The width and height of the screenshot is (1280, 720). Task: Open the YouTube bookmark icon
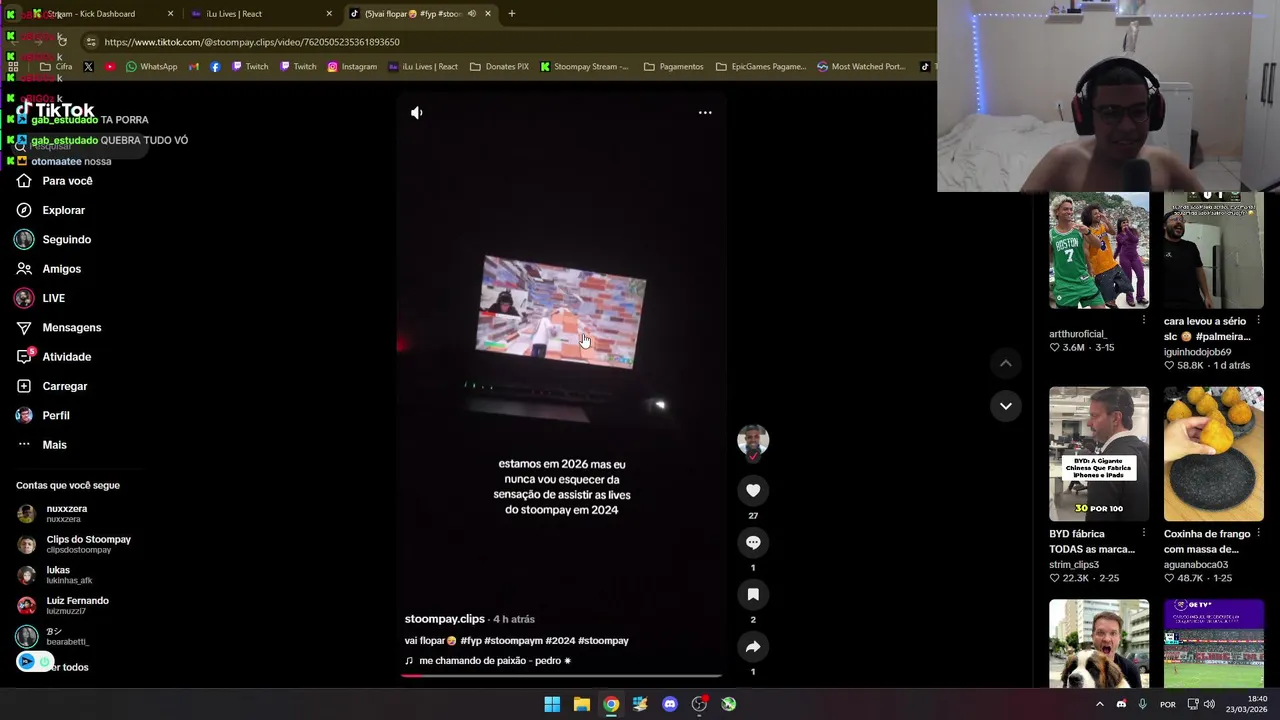click(x=110, y=67)
